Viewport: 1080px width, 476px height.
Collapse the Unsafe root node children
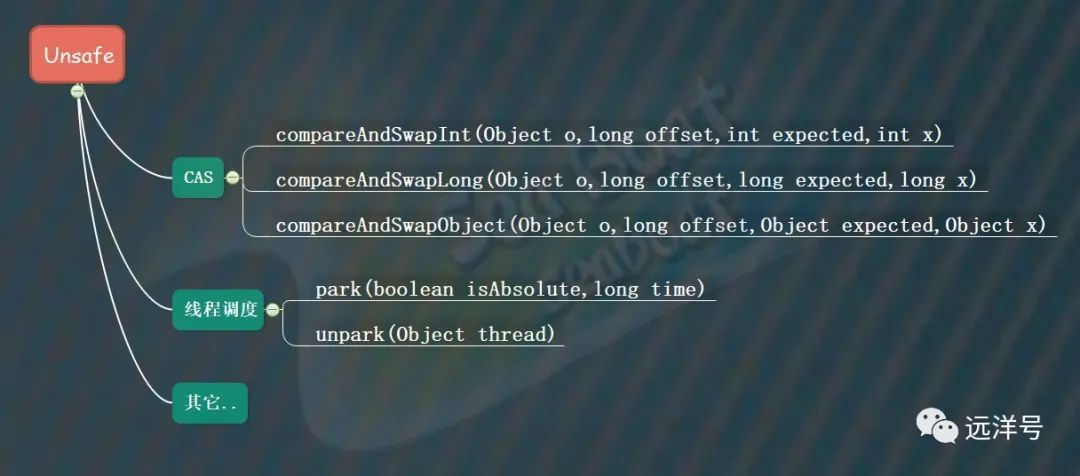pos(77,91)
